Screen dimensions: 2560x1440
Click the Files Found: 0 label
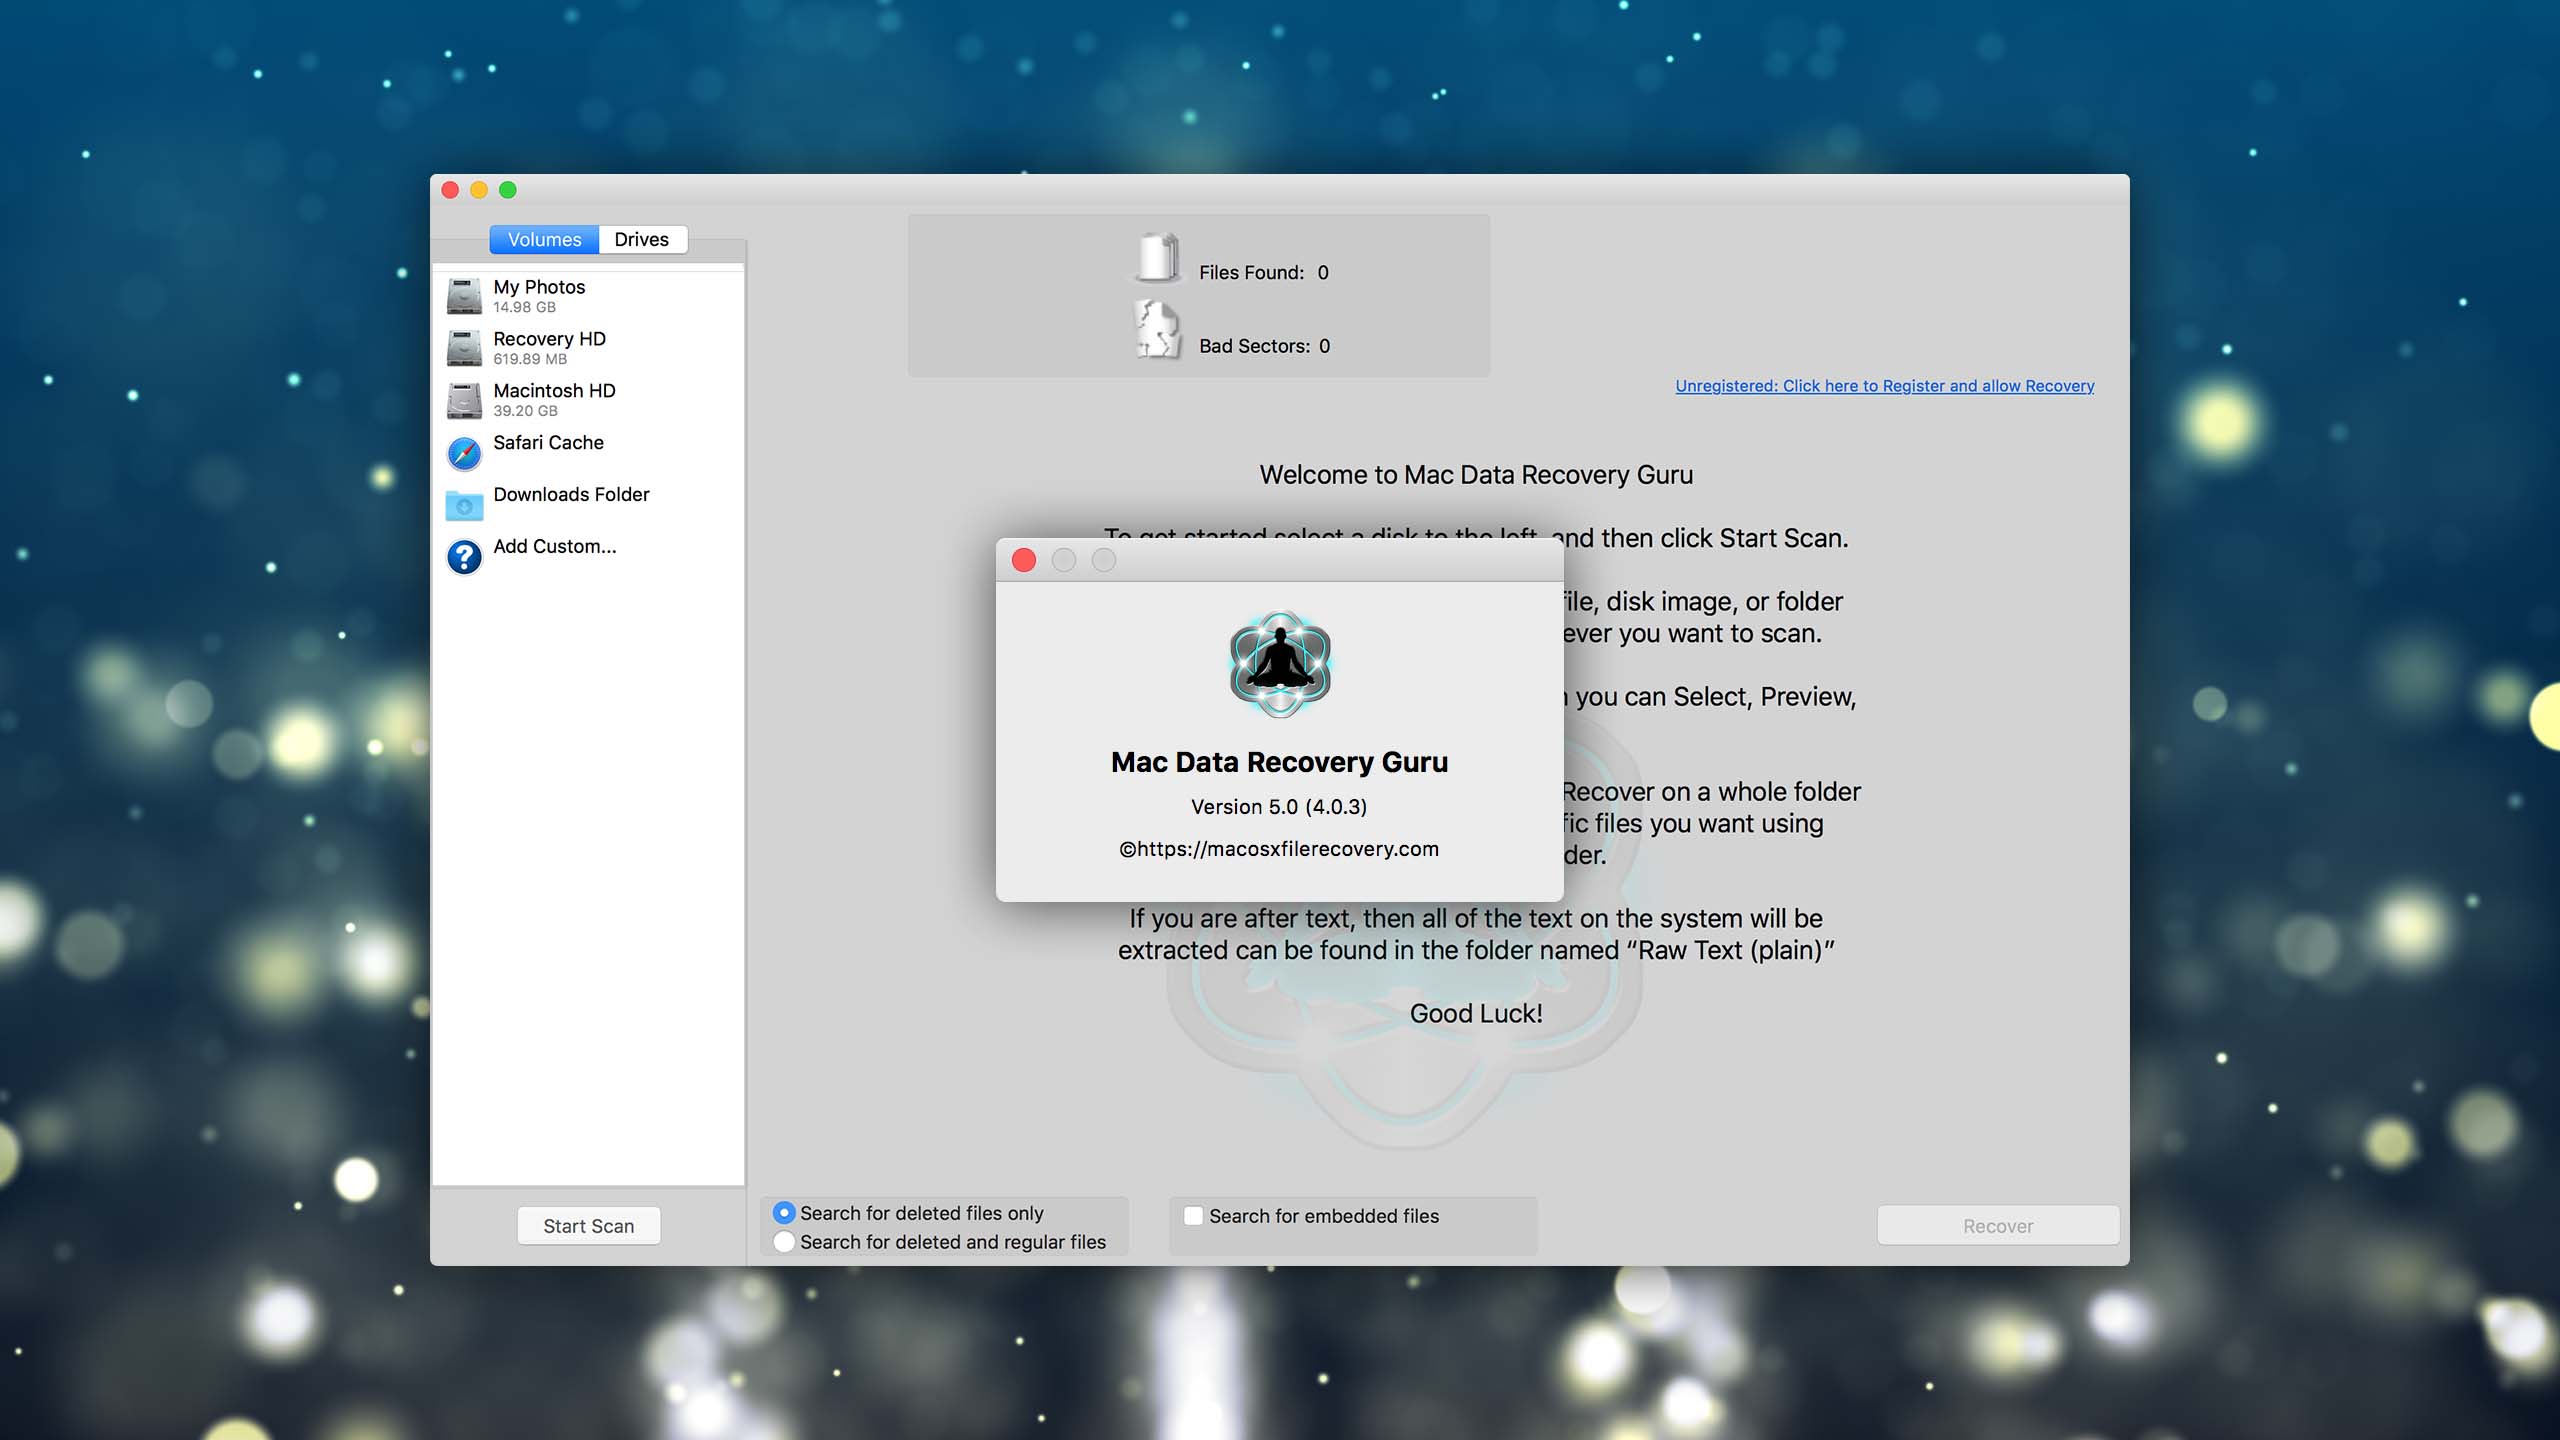tap(1264, 273)
